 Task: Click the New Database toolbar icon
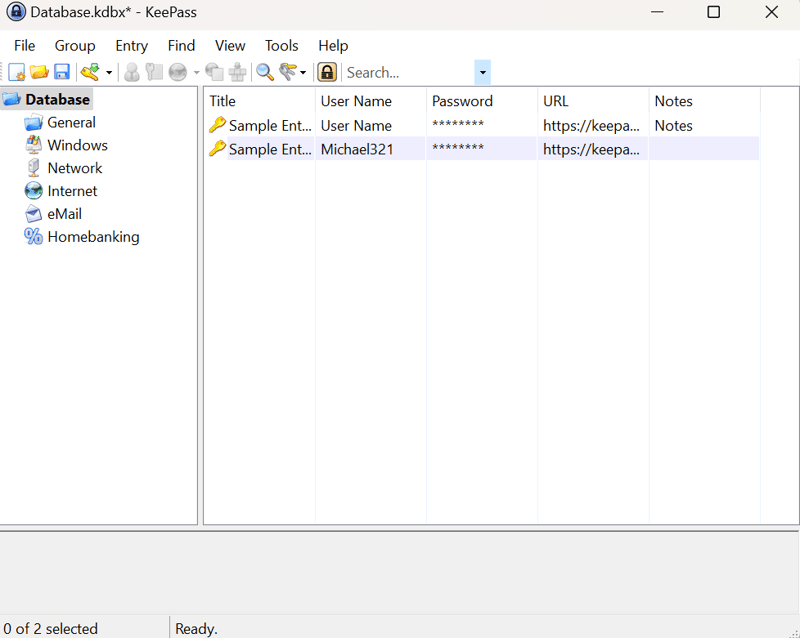(x=17, y=72)
